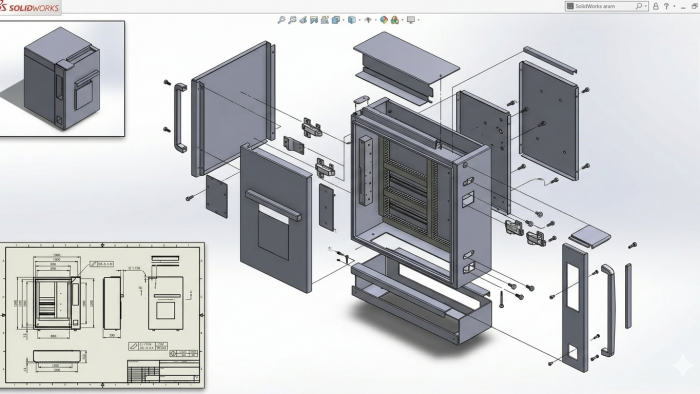Expand the Display Style dropdown arrow
The width and height of the screenshot is (700, 394).
359,20
